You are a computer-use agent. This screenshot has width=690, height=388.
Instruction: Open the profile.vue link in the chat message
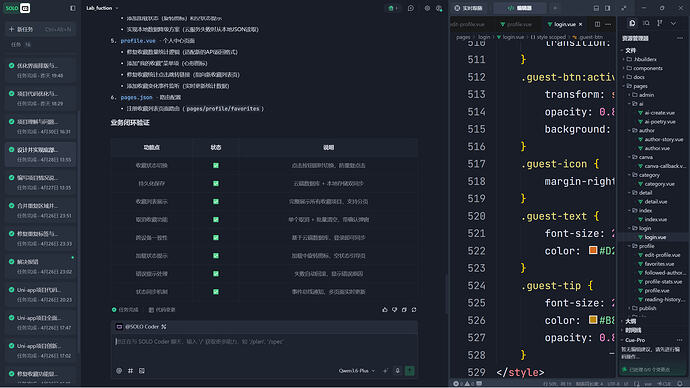138,40
